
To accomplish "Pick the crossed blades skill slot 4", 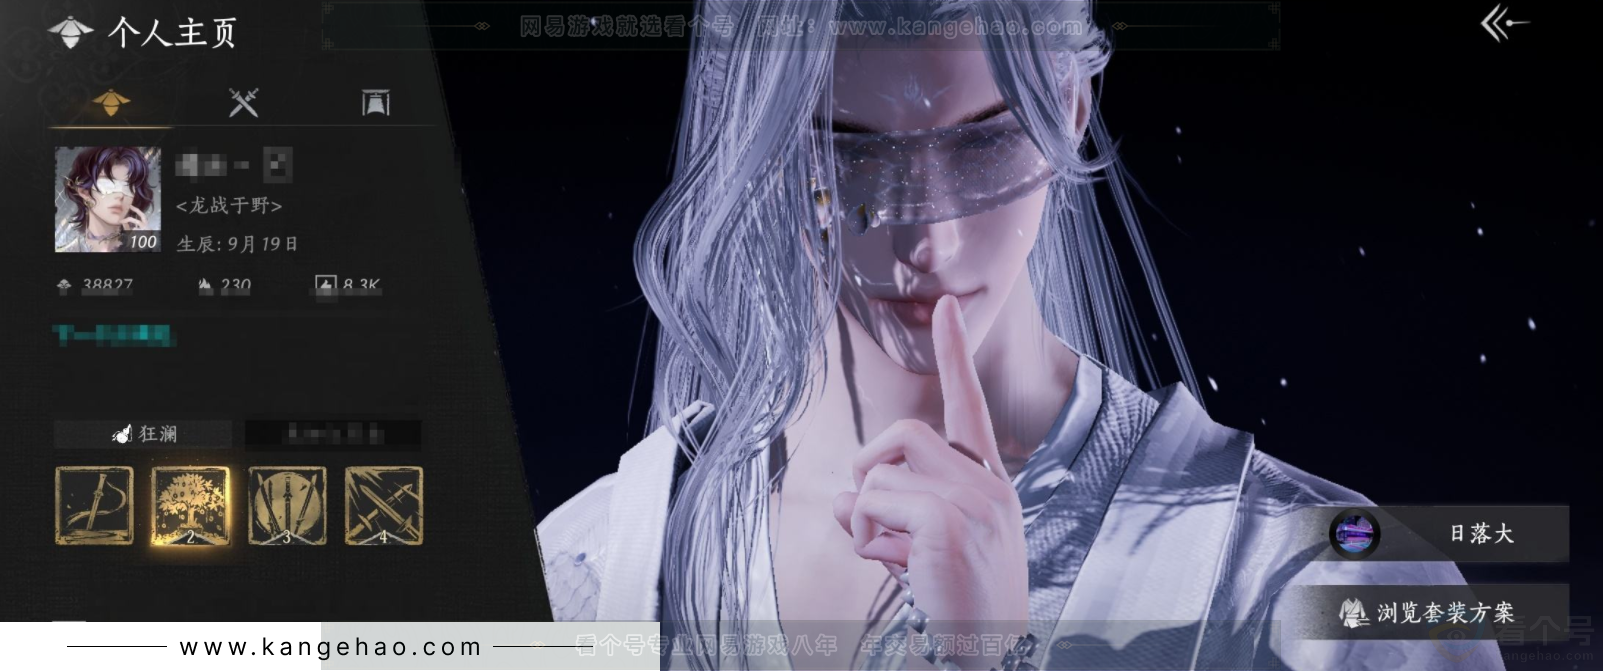I will [x=383, y=506].
